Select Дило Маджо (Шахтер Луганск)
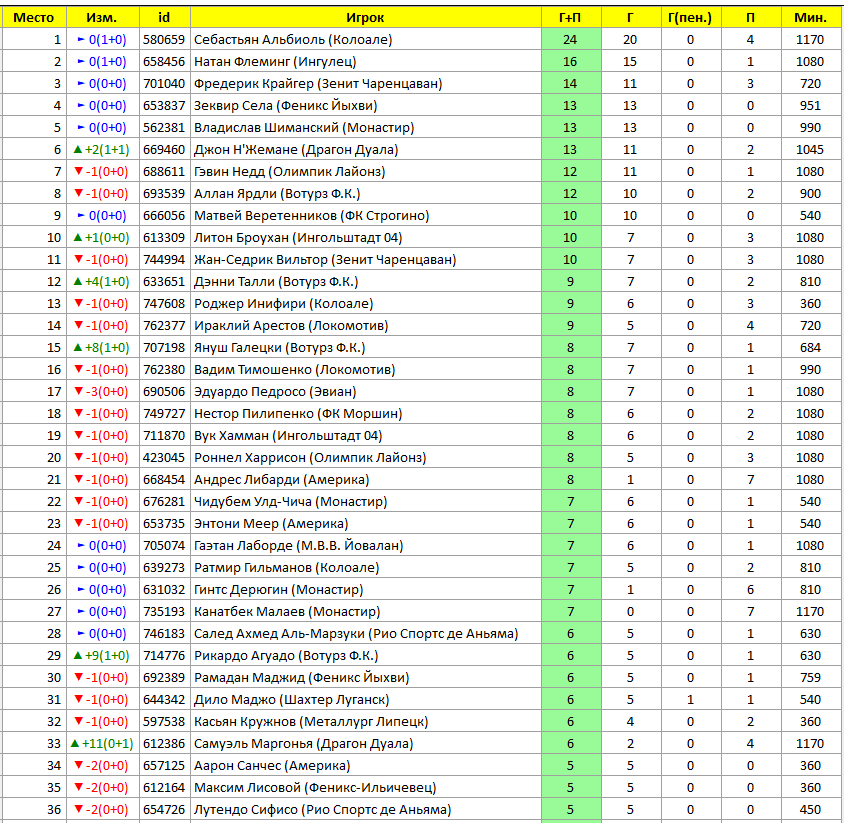Viewport: 844px width, 823px height. 292,700
